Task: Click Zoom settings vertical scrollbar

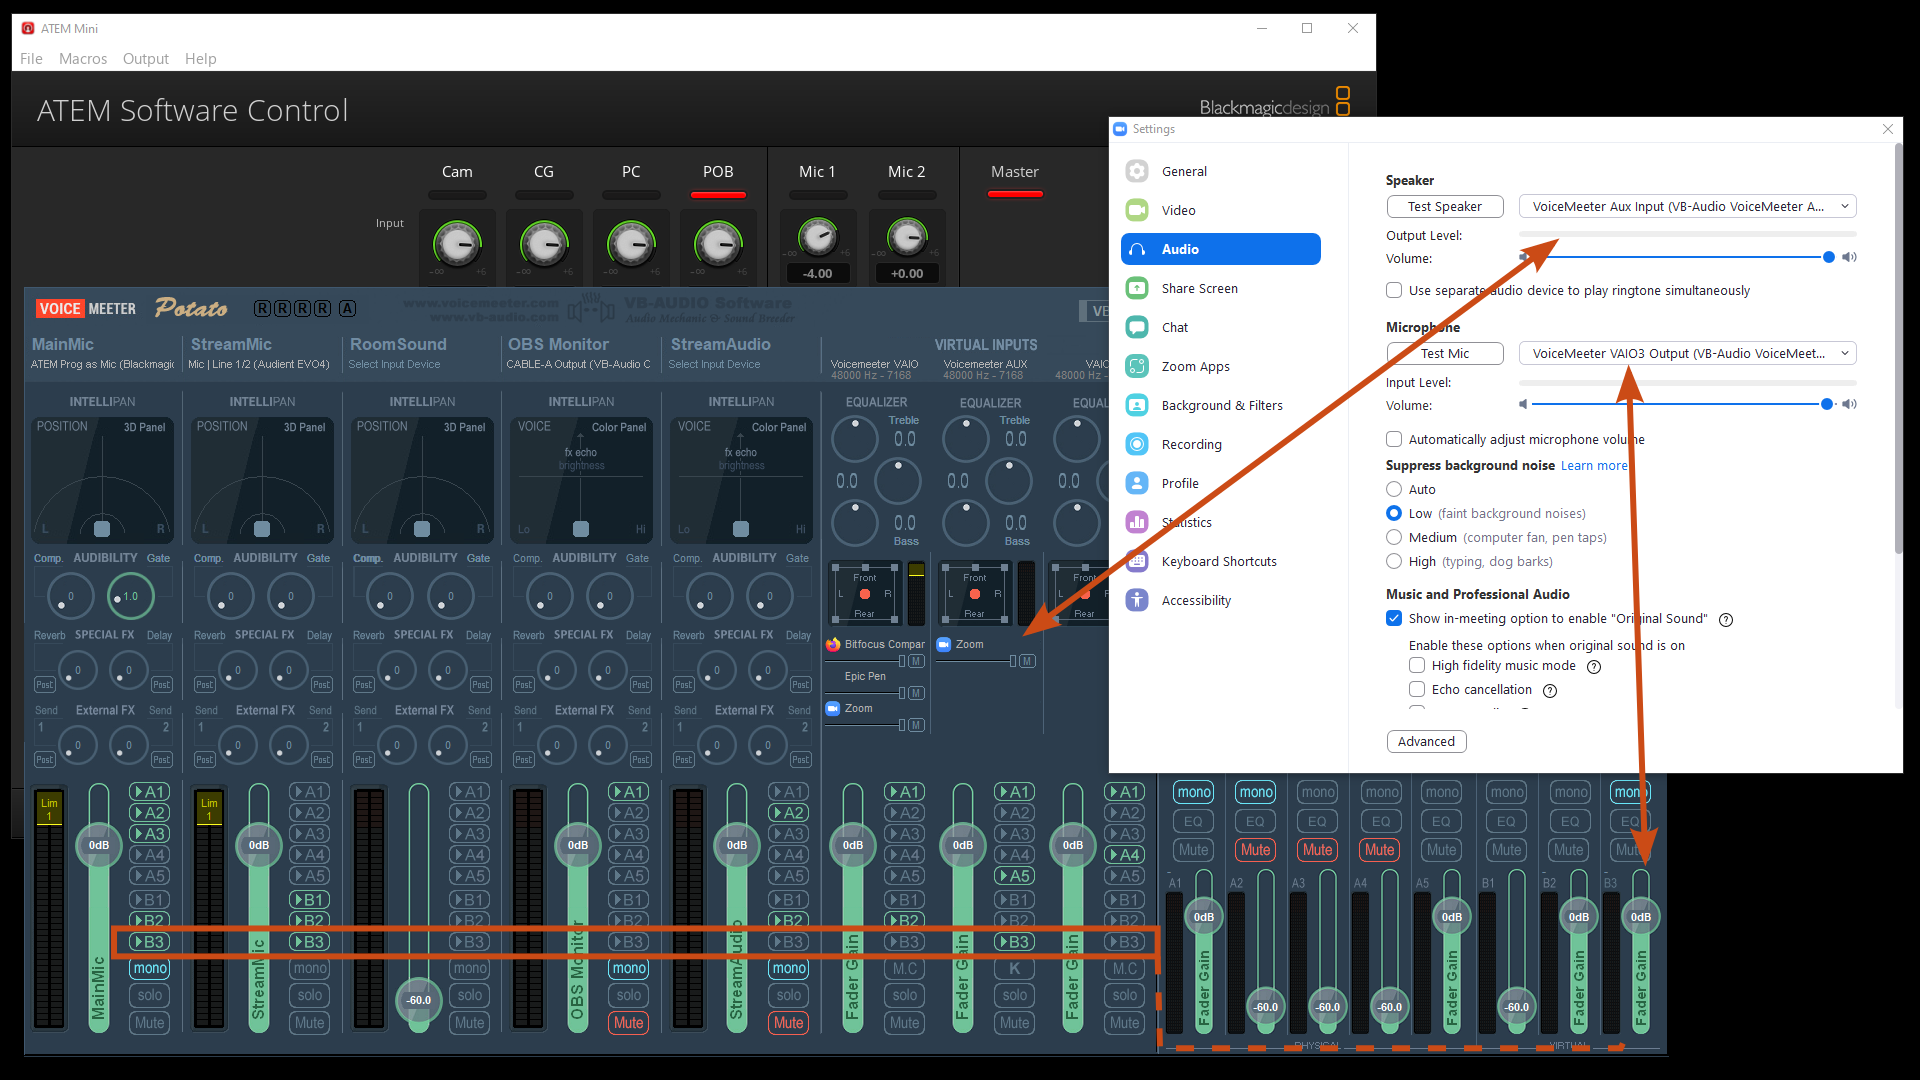Action: 1898,350
